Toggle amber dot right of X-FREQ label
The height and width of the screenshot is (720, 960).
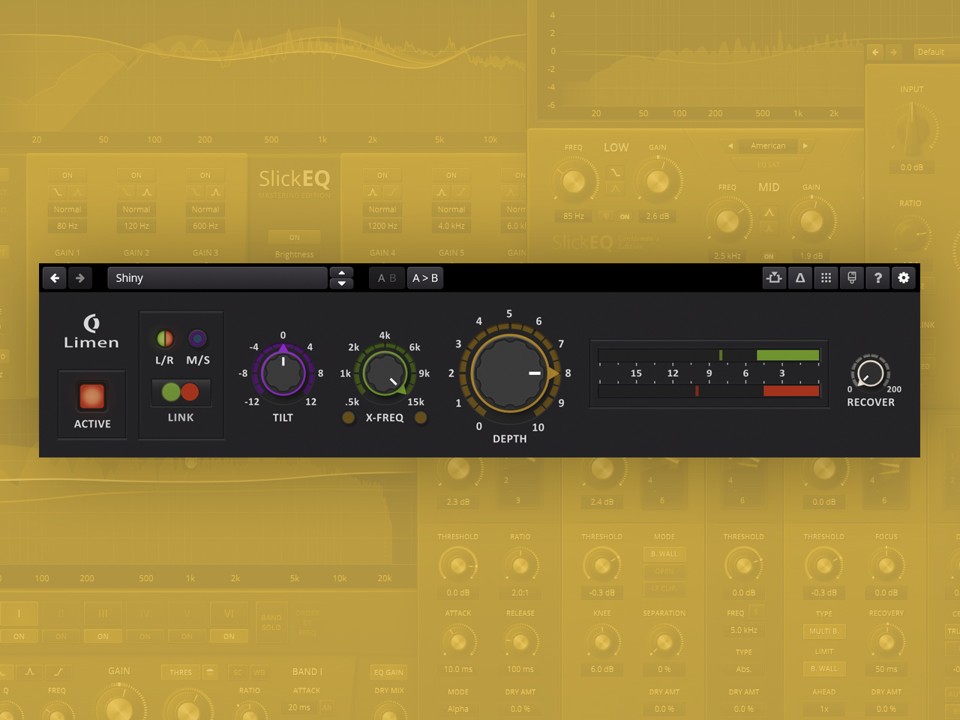tap(421, 418)
